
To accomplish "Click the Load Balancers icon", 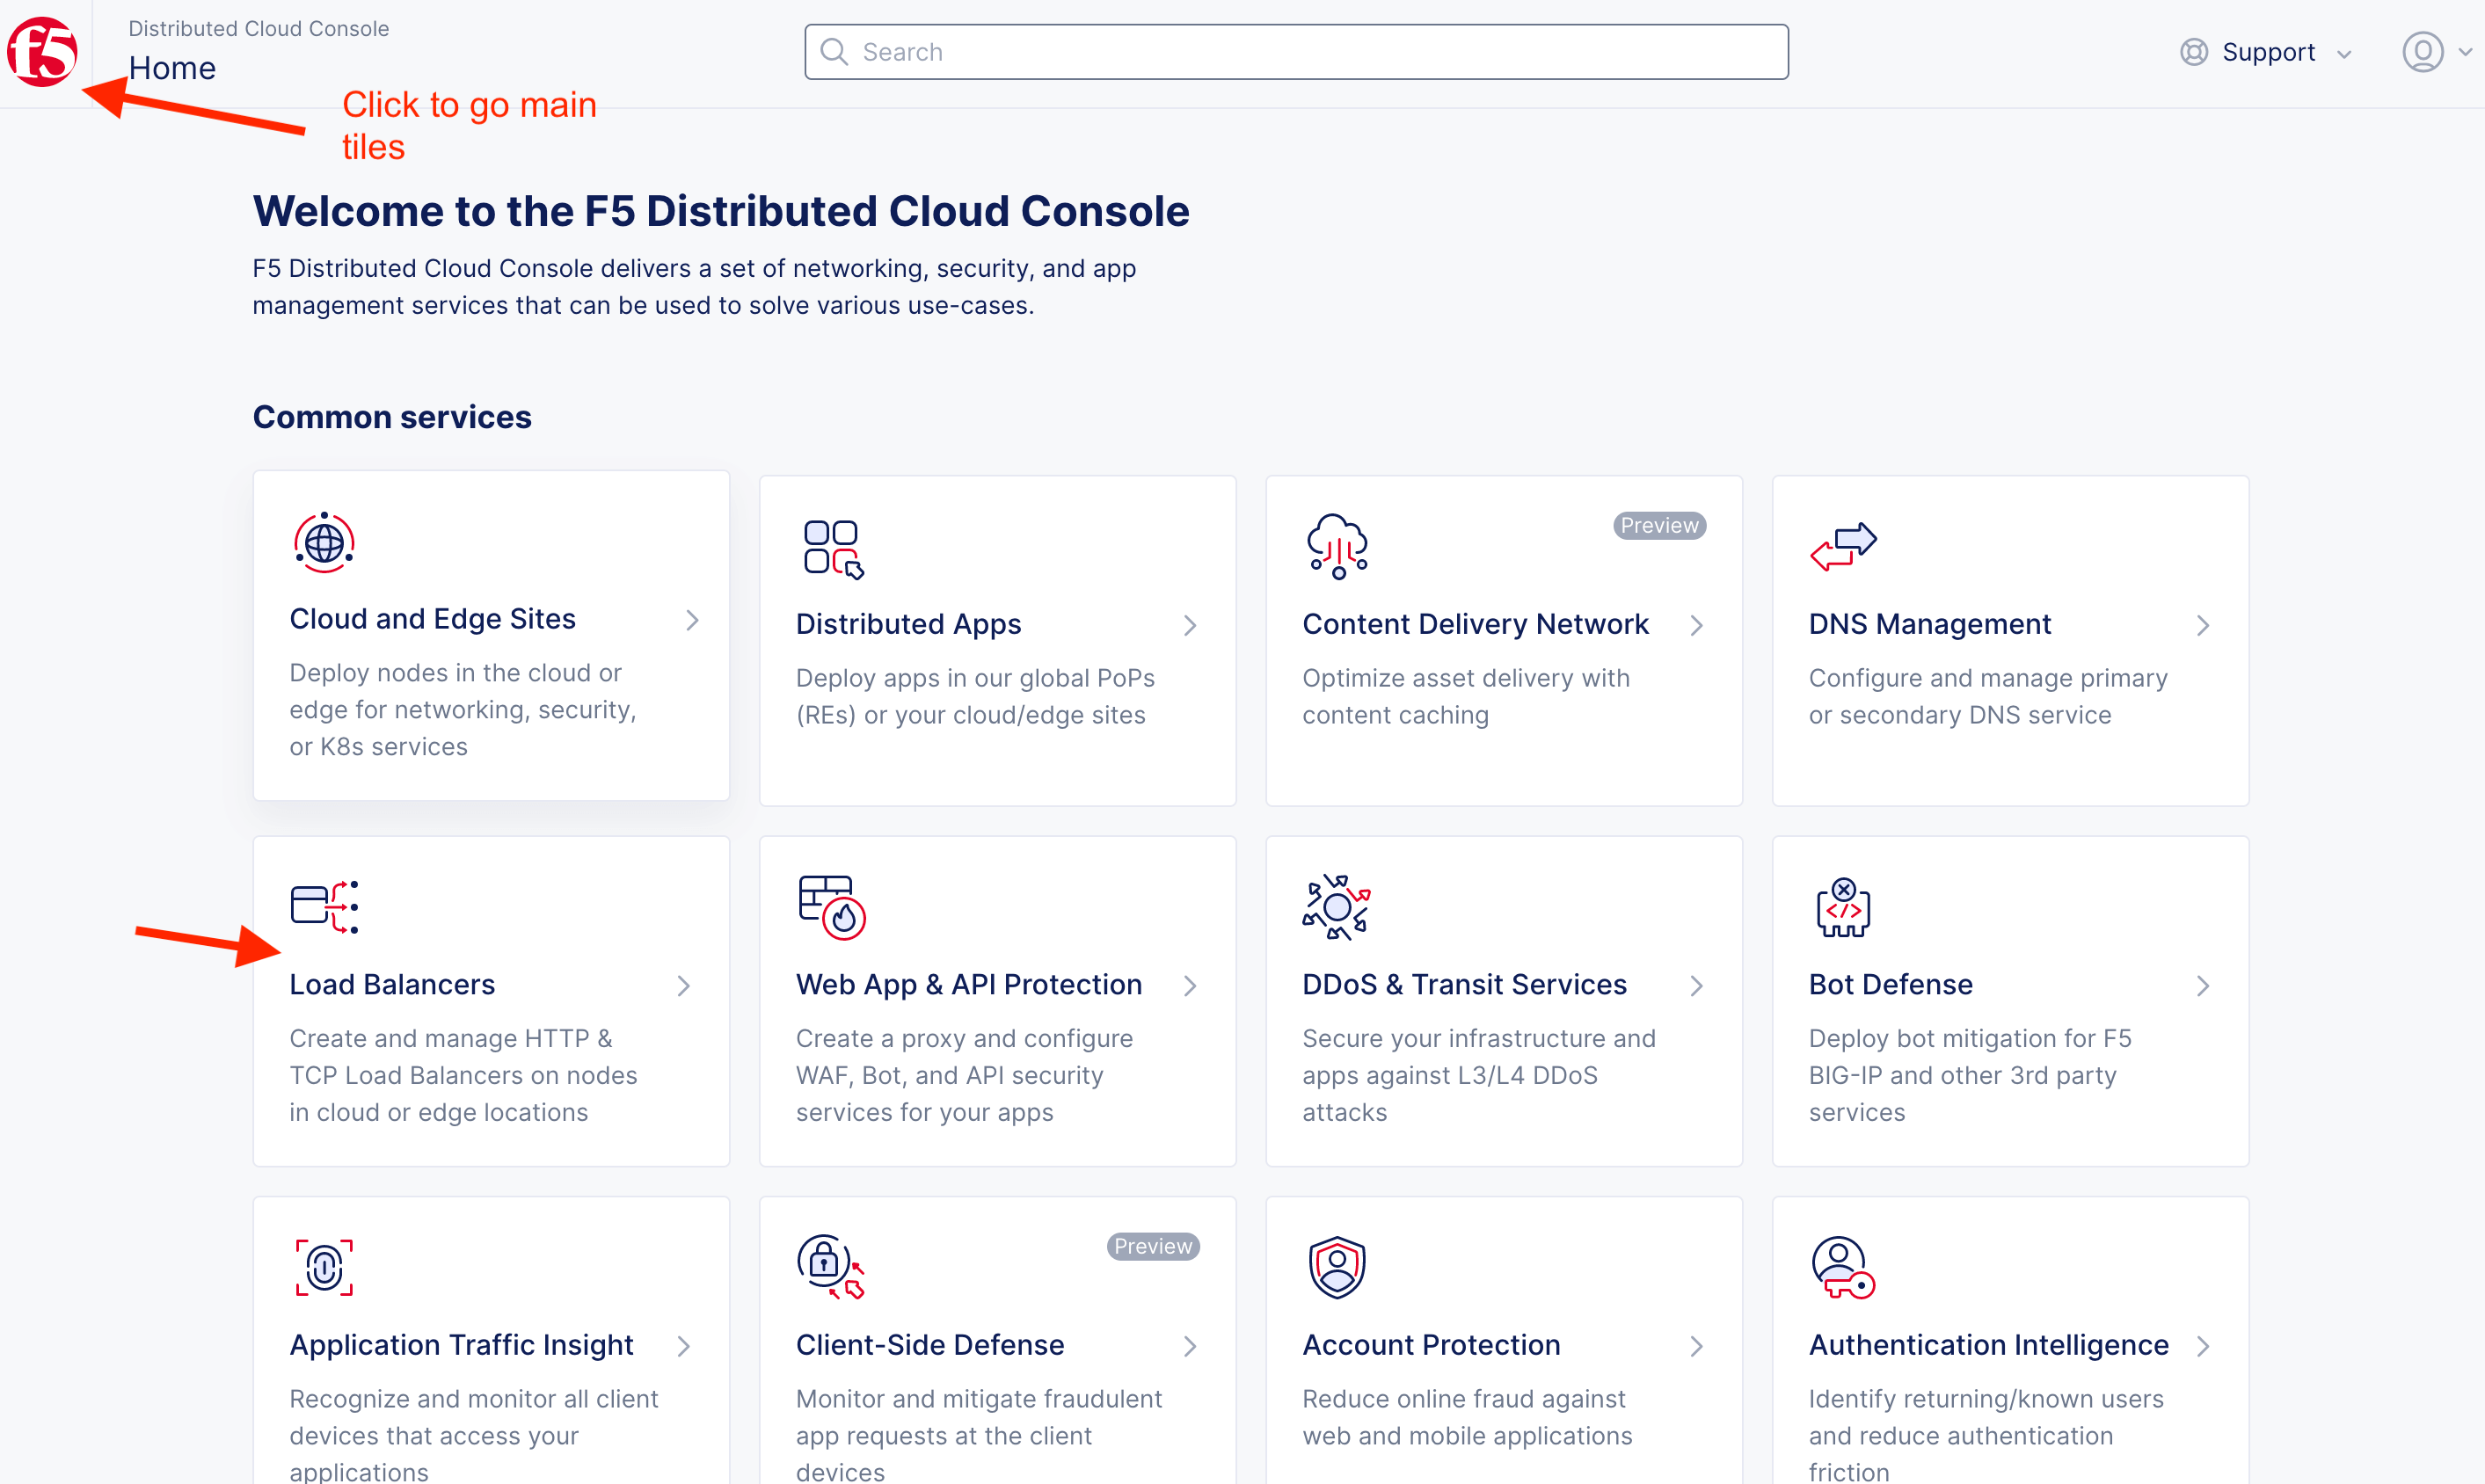I will [324, 907].
